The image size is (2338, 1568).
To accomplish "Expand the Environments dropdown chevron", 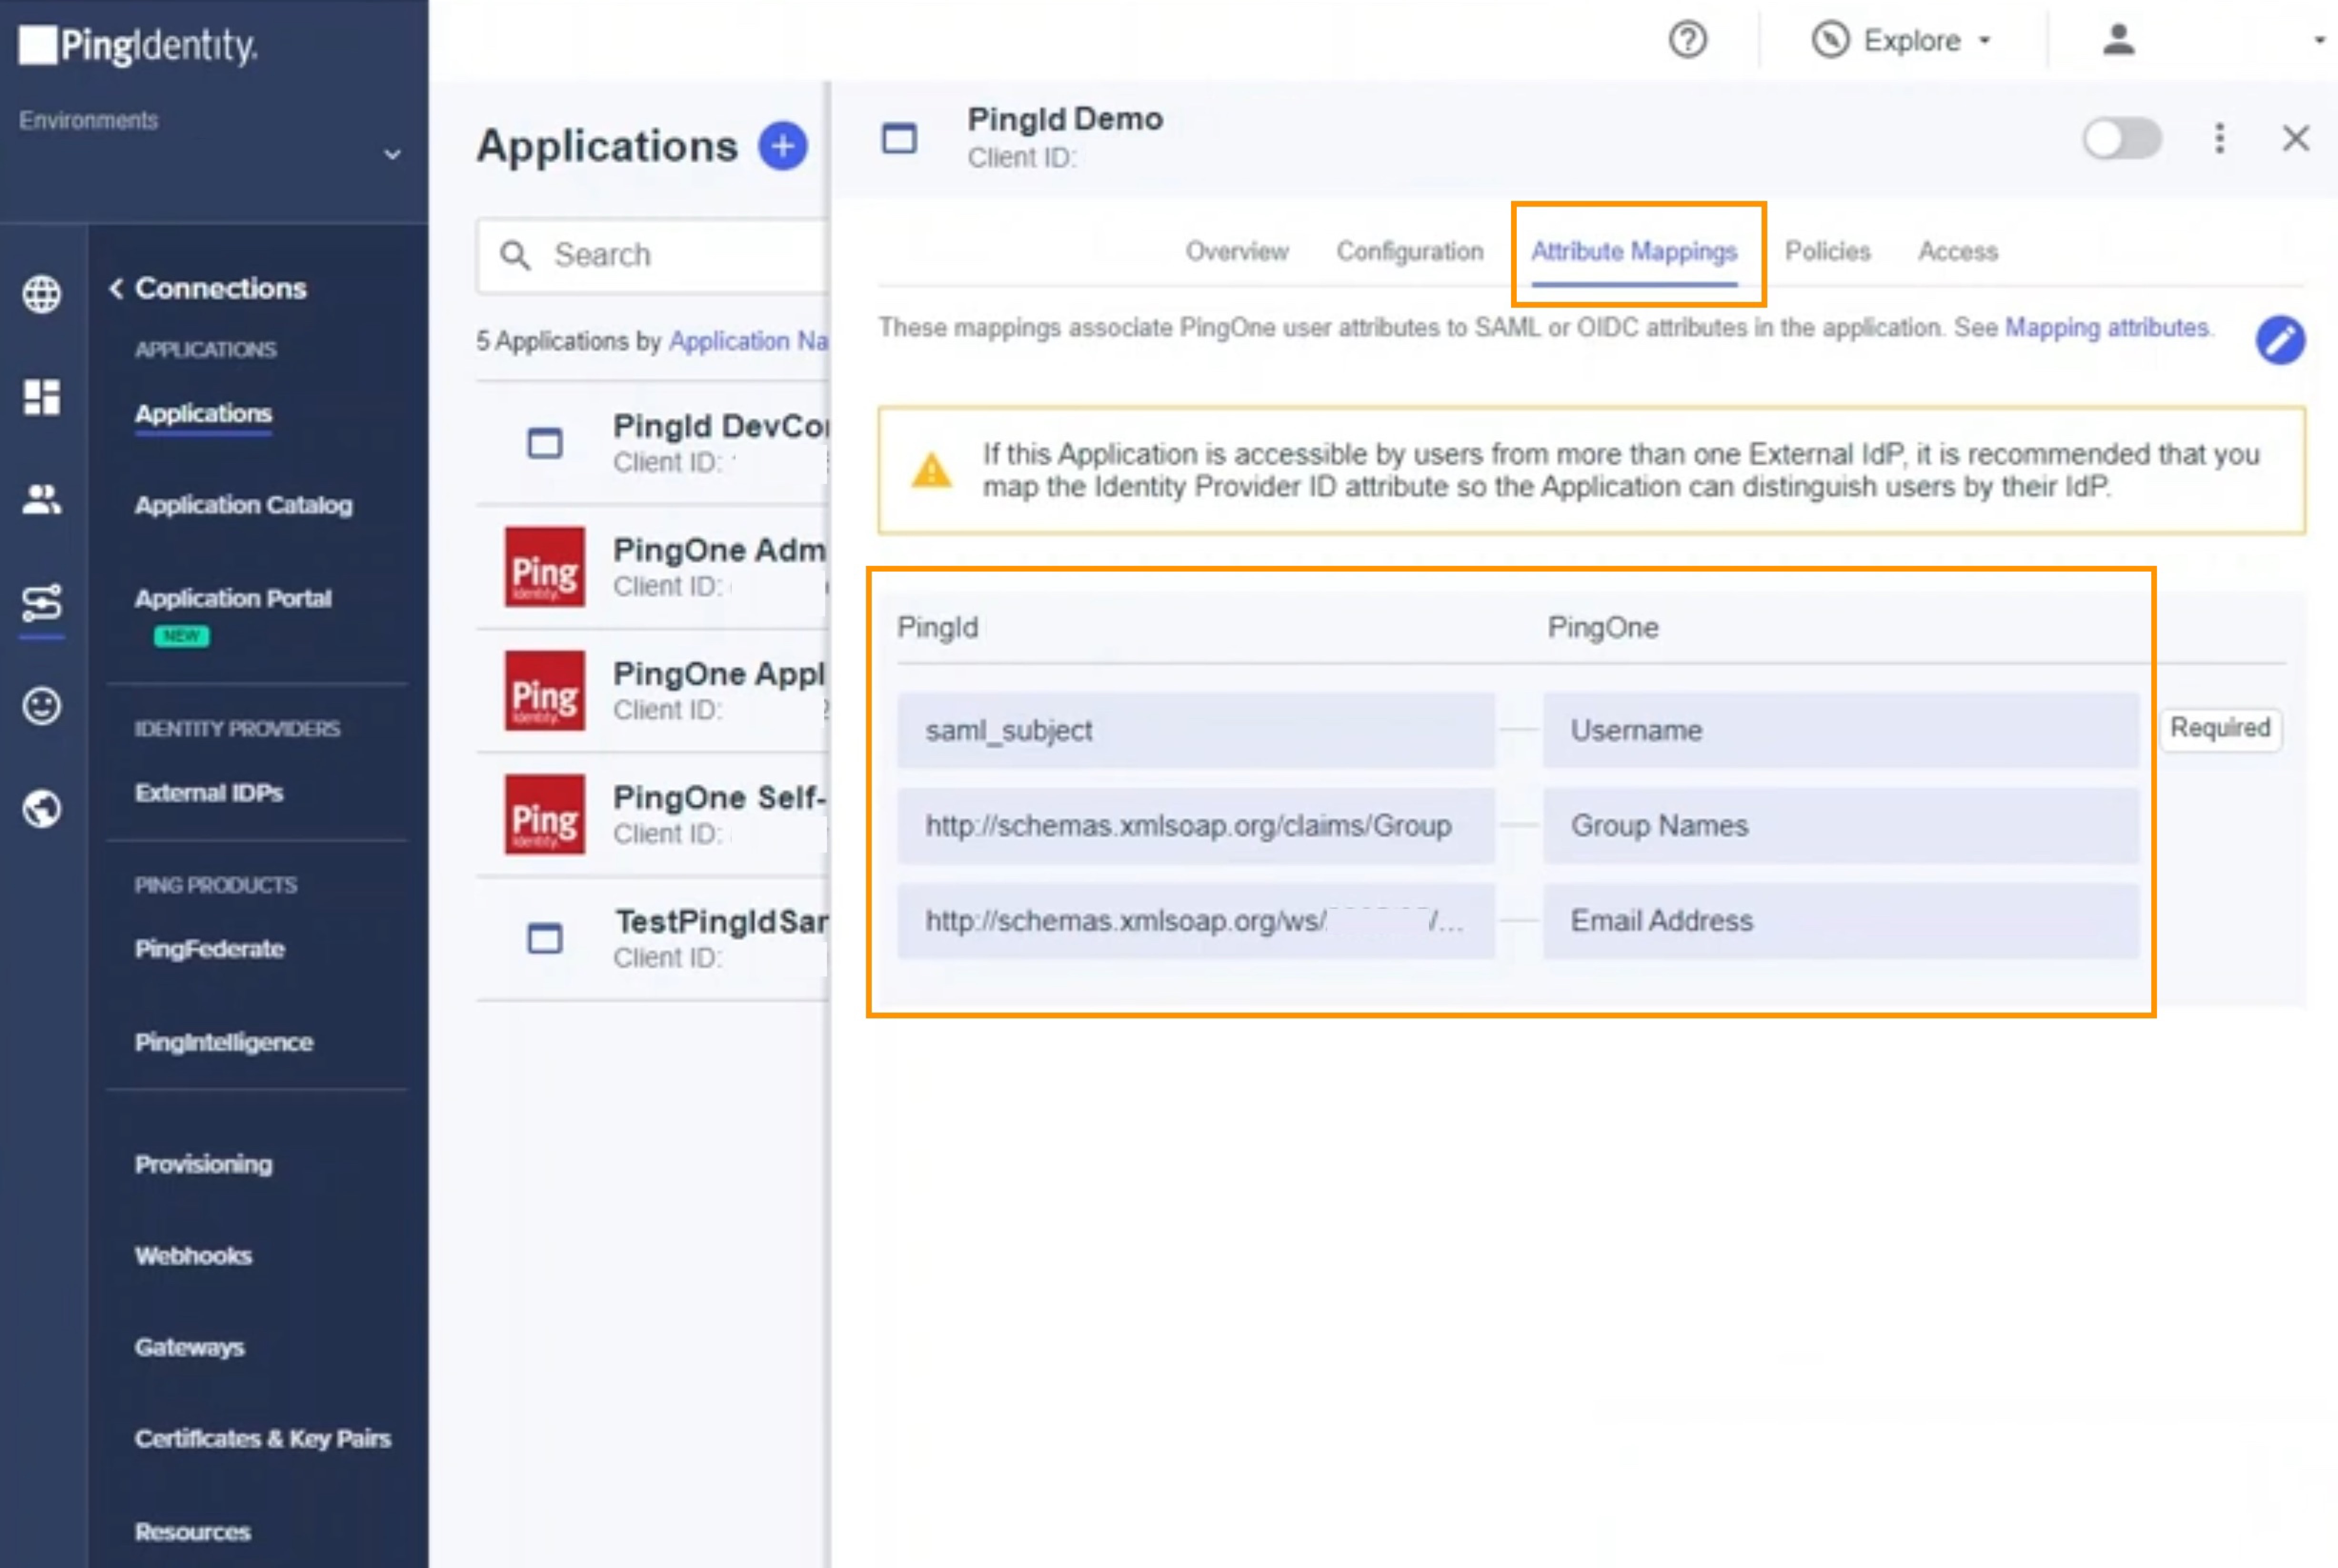I will click(392, 154).
